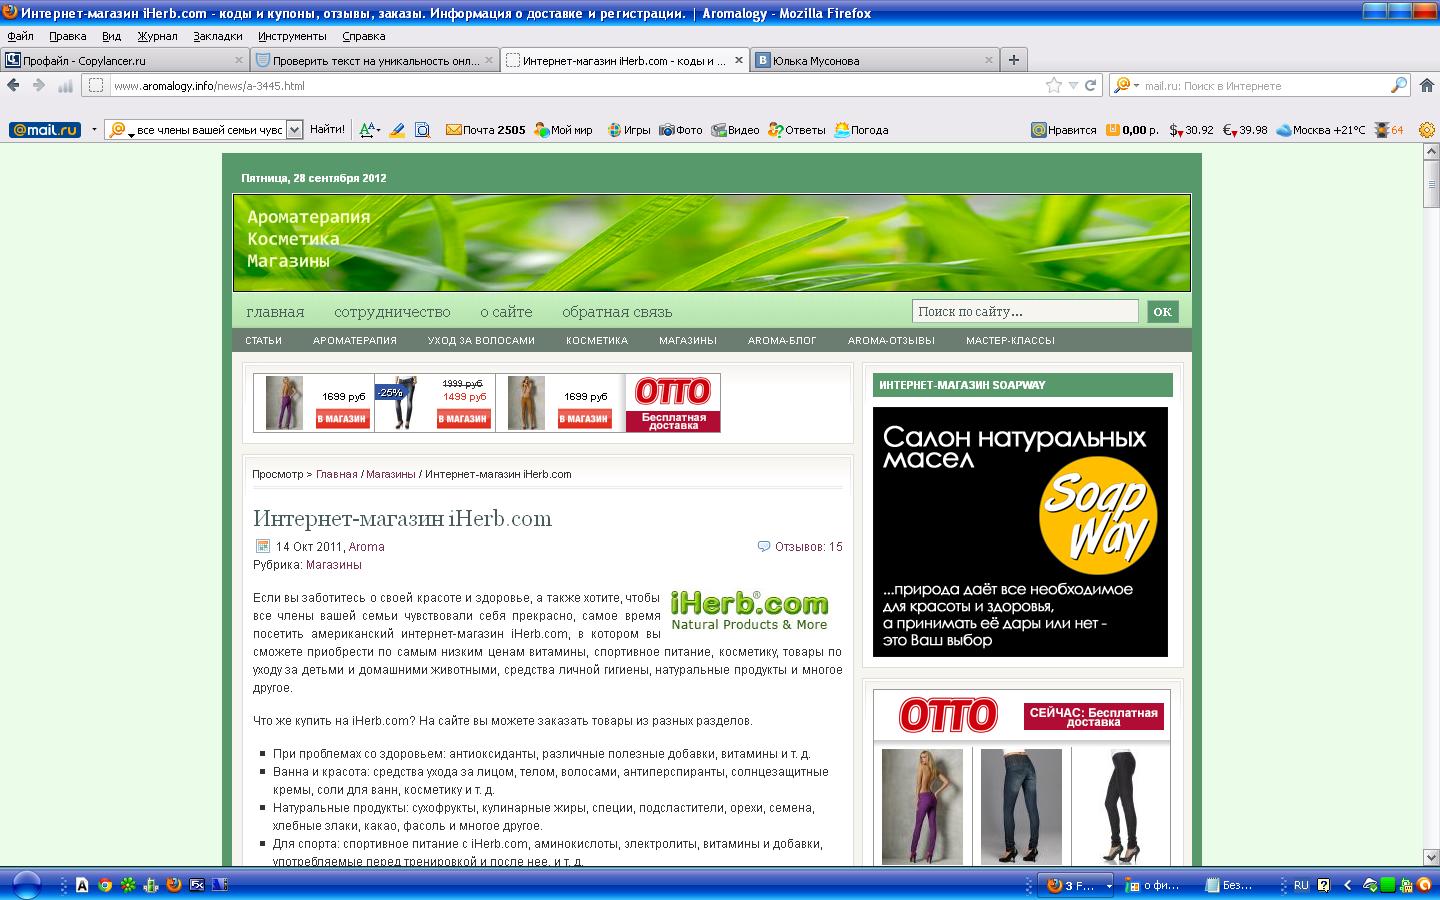Open the Вид menu

(x=111, y=36)
